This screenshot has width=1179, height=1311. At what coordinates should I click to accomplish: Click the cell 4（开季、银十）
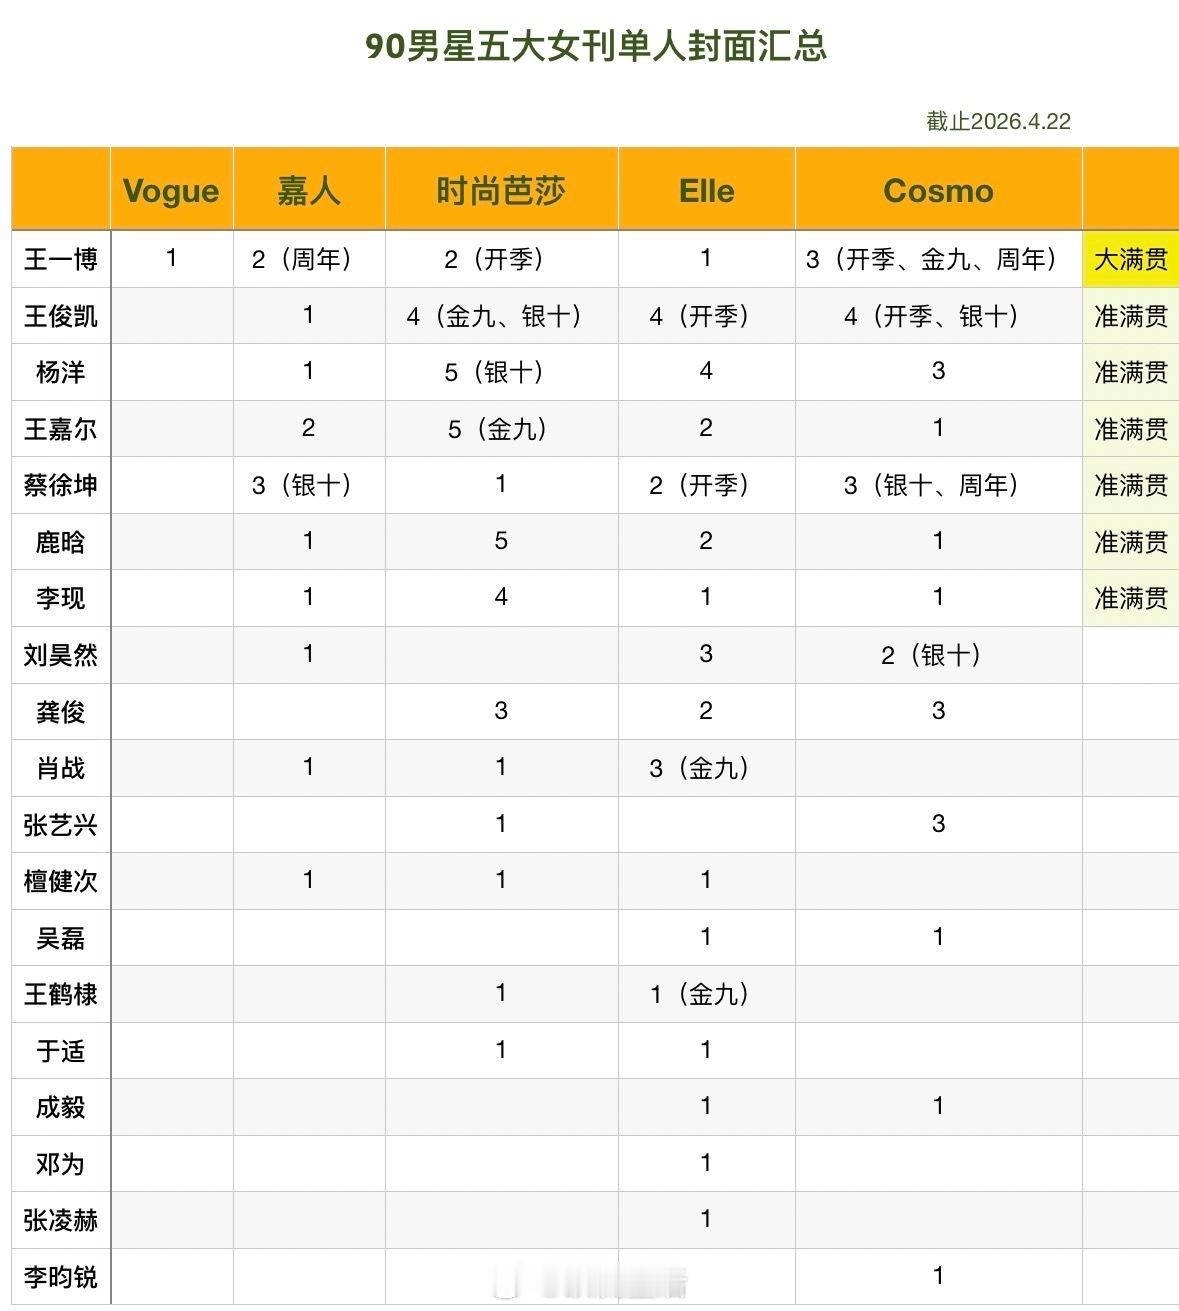(938, 316)
